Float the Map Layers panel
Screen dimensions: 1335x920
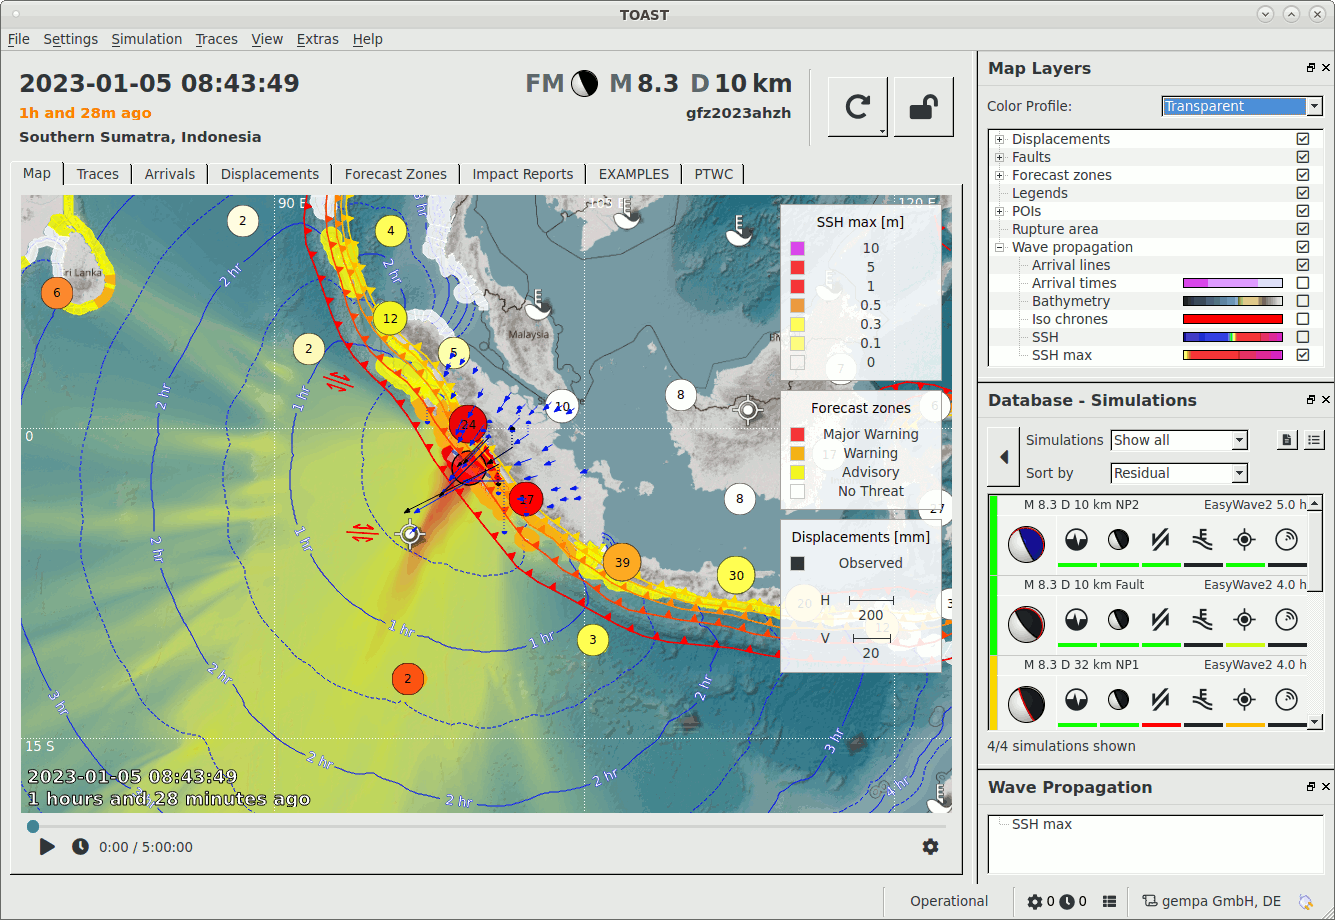tap(1311, 68)
